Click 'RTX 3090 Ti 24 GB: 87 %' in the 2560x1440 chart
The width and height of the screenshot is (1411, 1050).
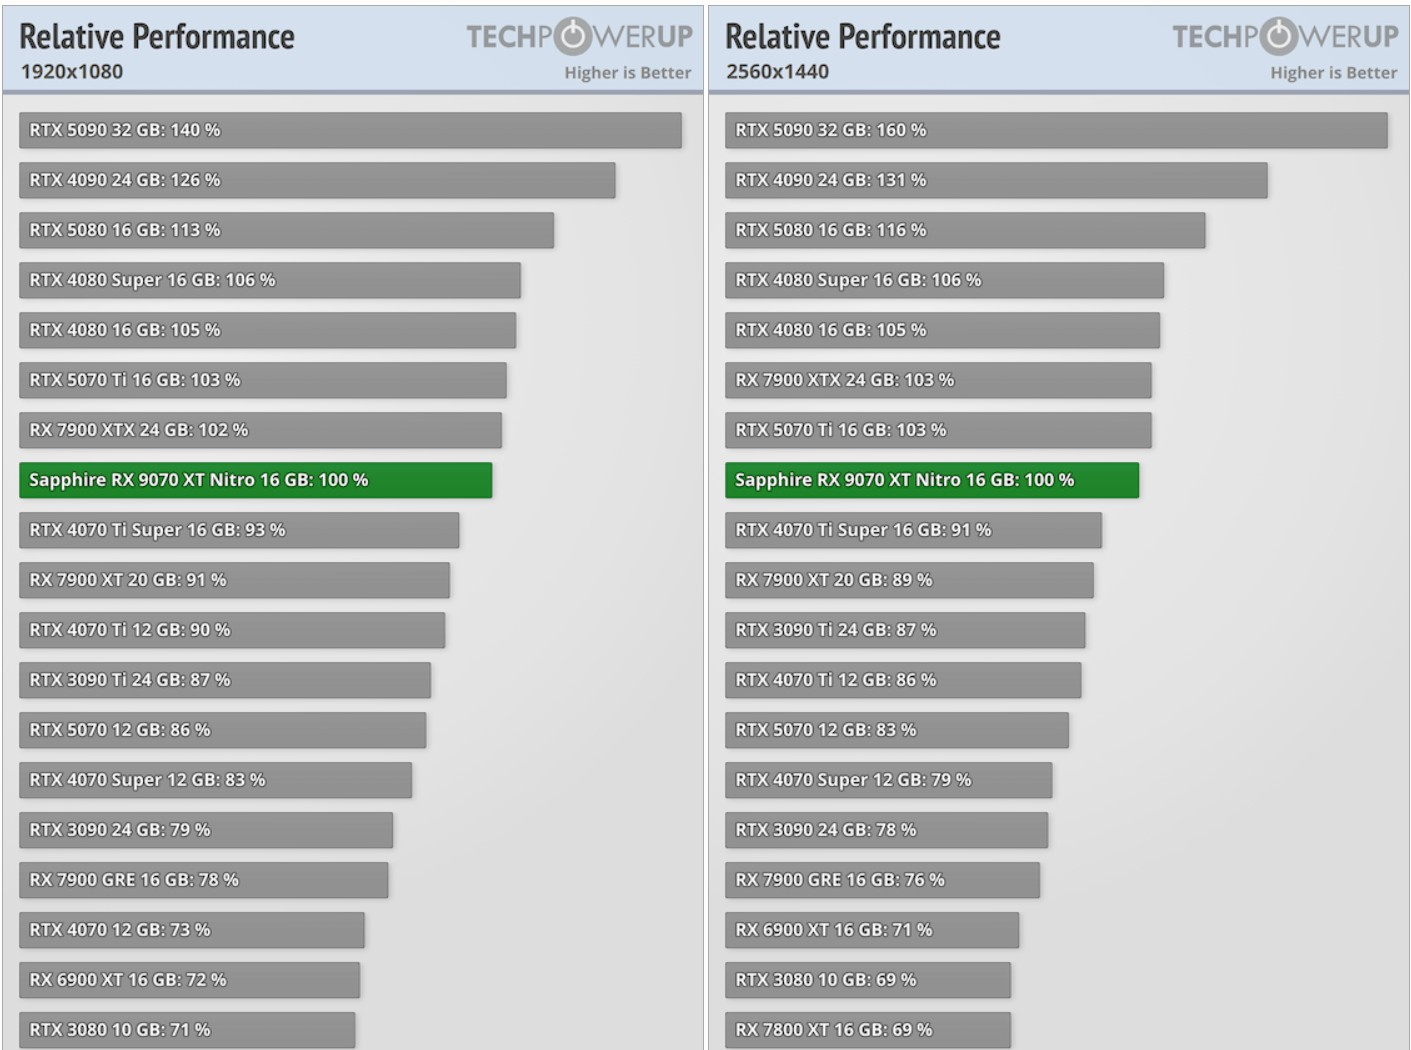[905, 630]
